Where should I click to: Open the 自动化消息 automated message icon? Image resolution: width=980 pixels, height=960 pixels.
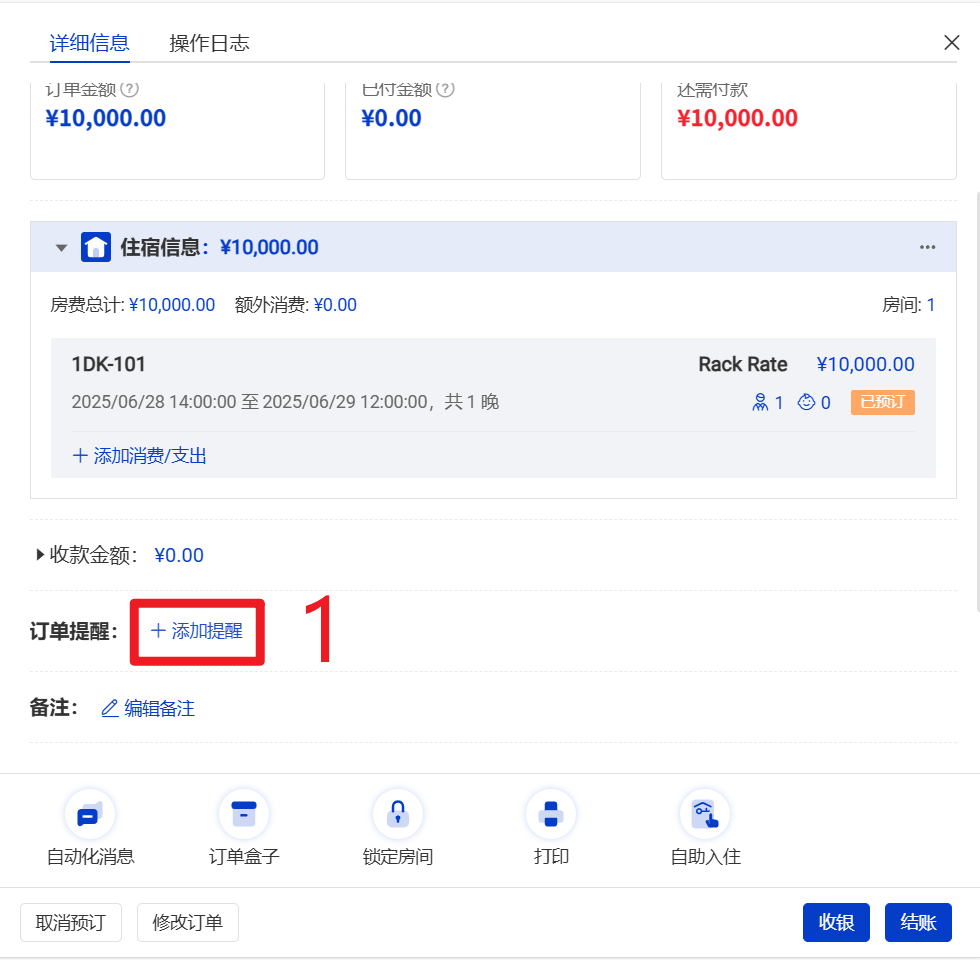pyautogui.click(x=90, y=815)
